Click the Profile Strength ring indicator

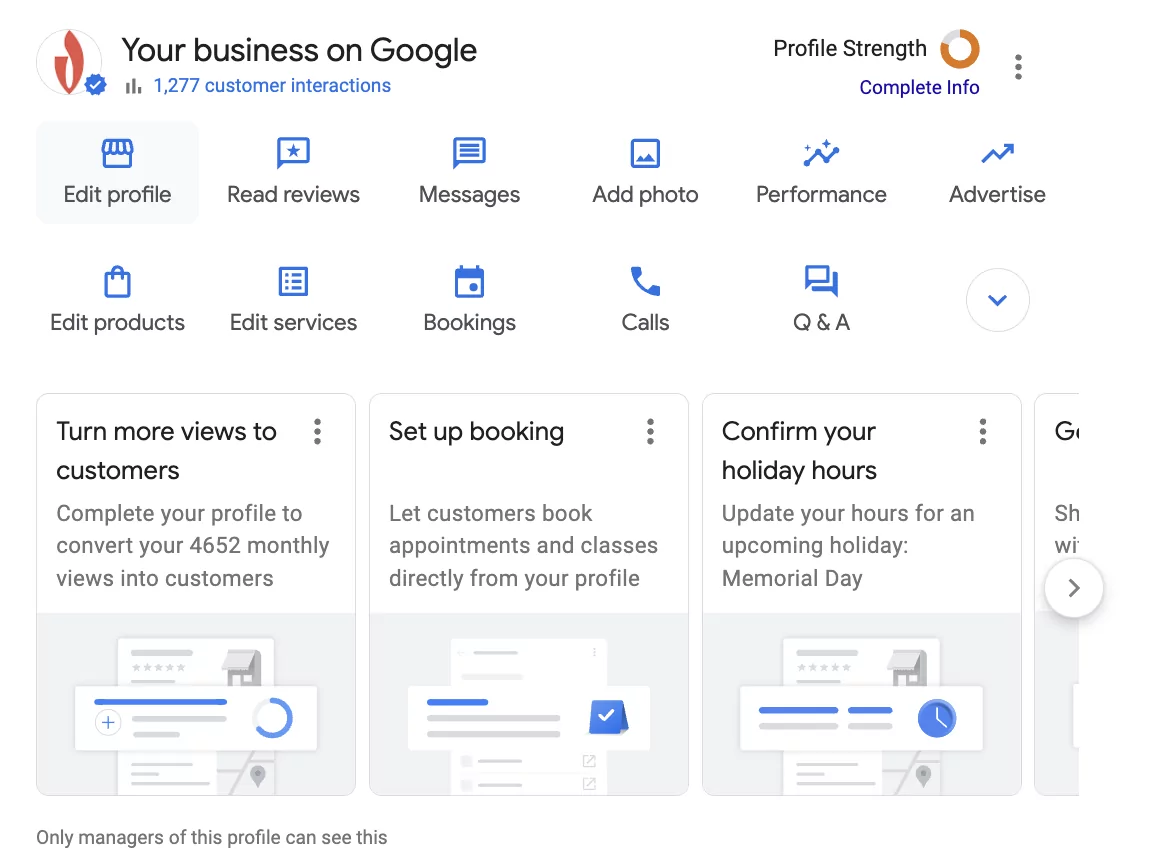[960, 49]
